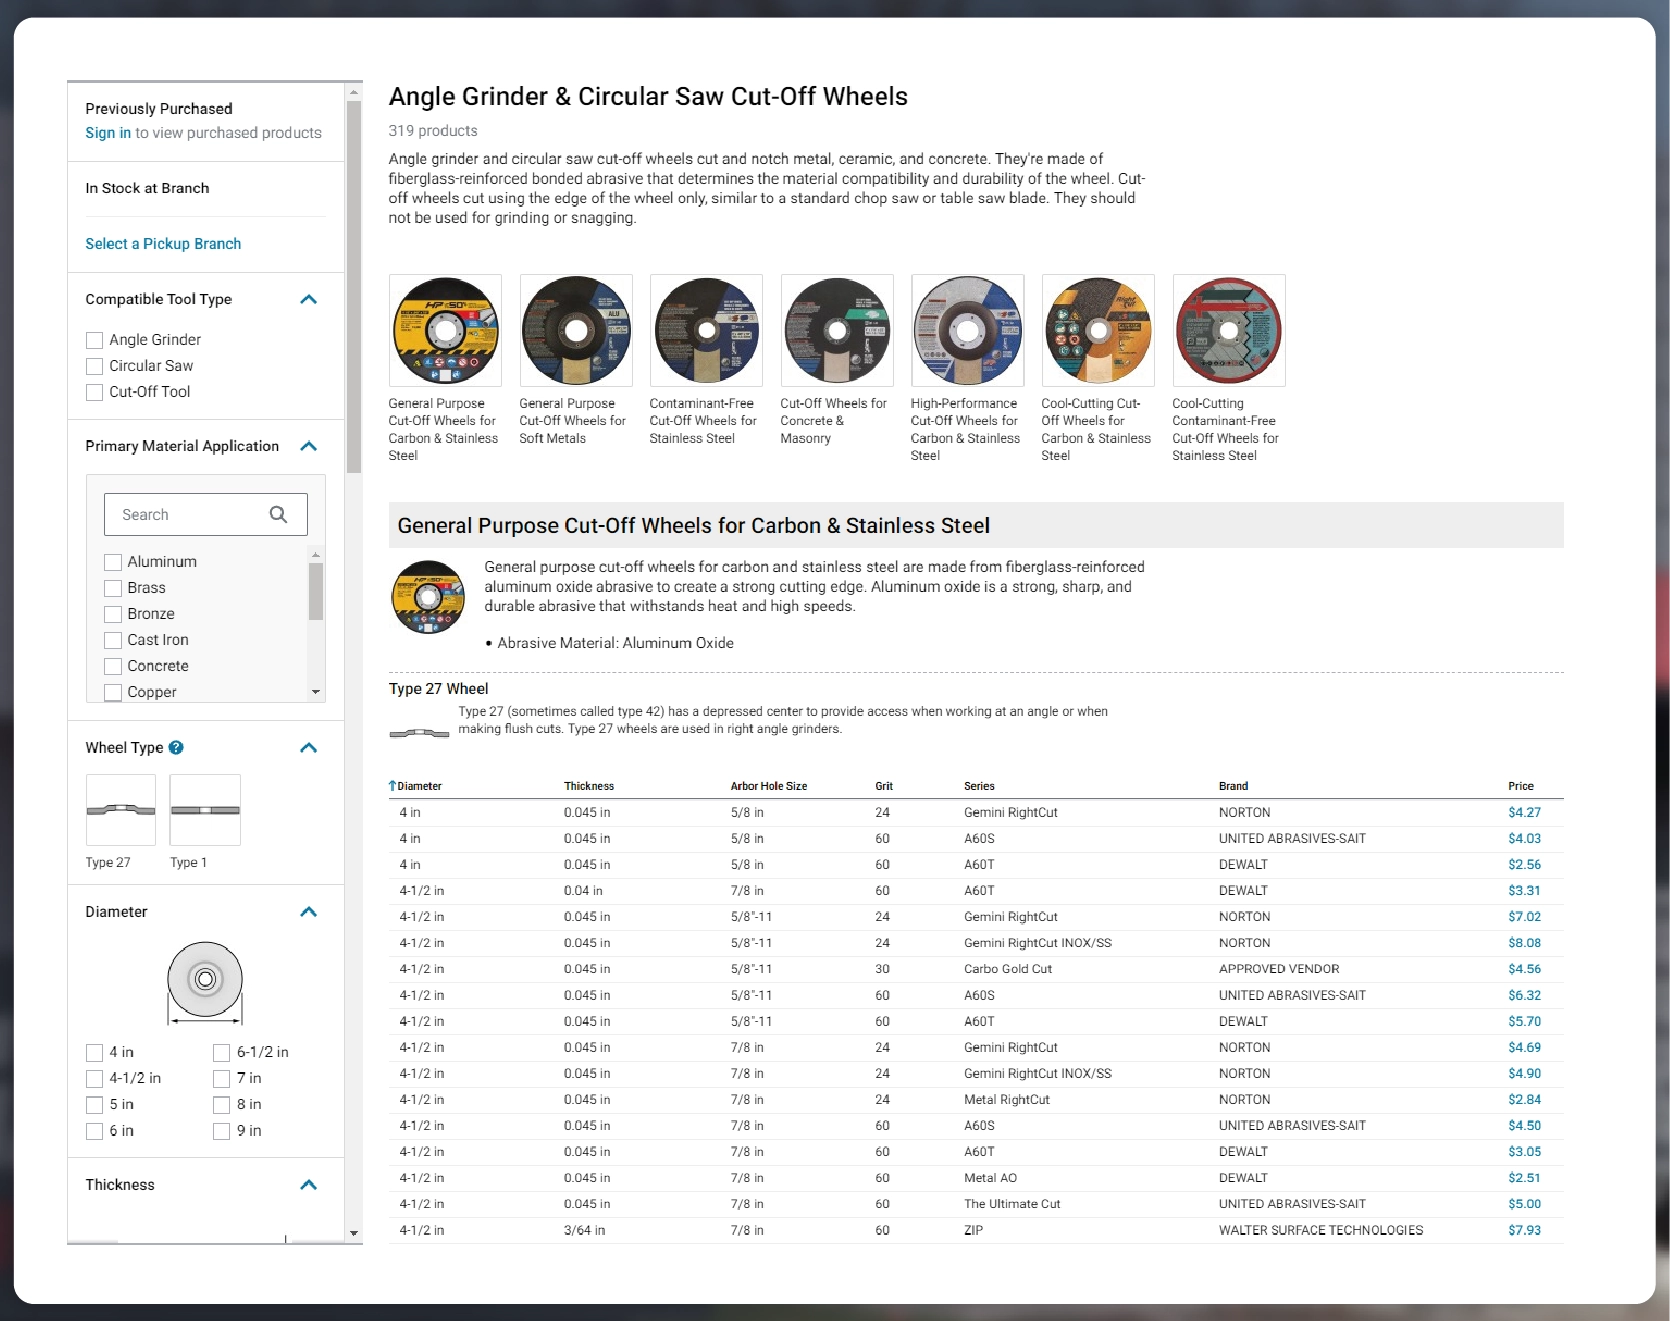Click sidebar scroll-down arrow
This screenshot has width=1670, height=1321.
354,1234
